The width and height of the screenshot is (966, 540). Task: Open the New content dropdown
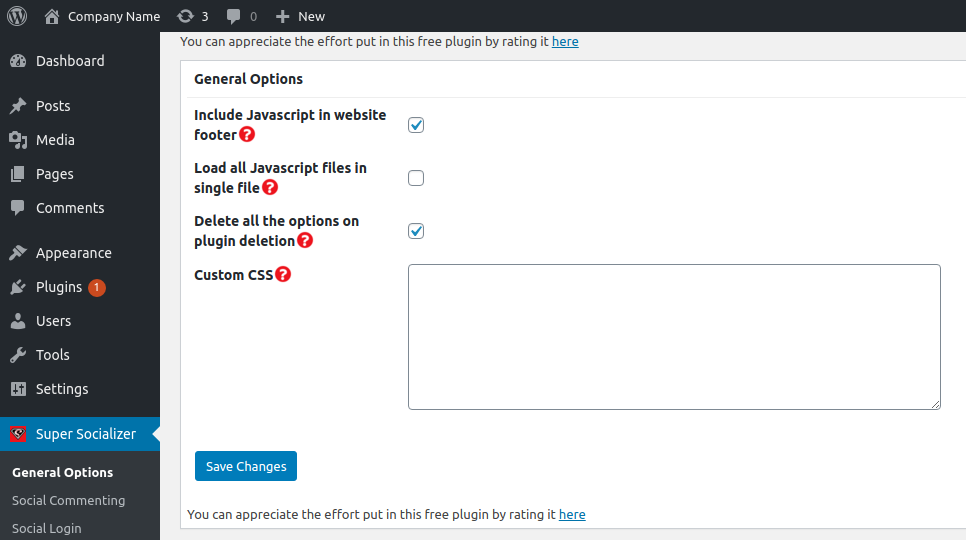(x=300, y=16)
